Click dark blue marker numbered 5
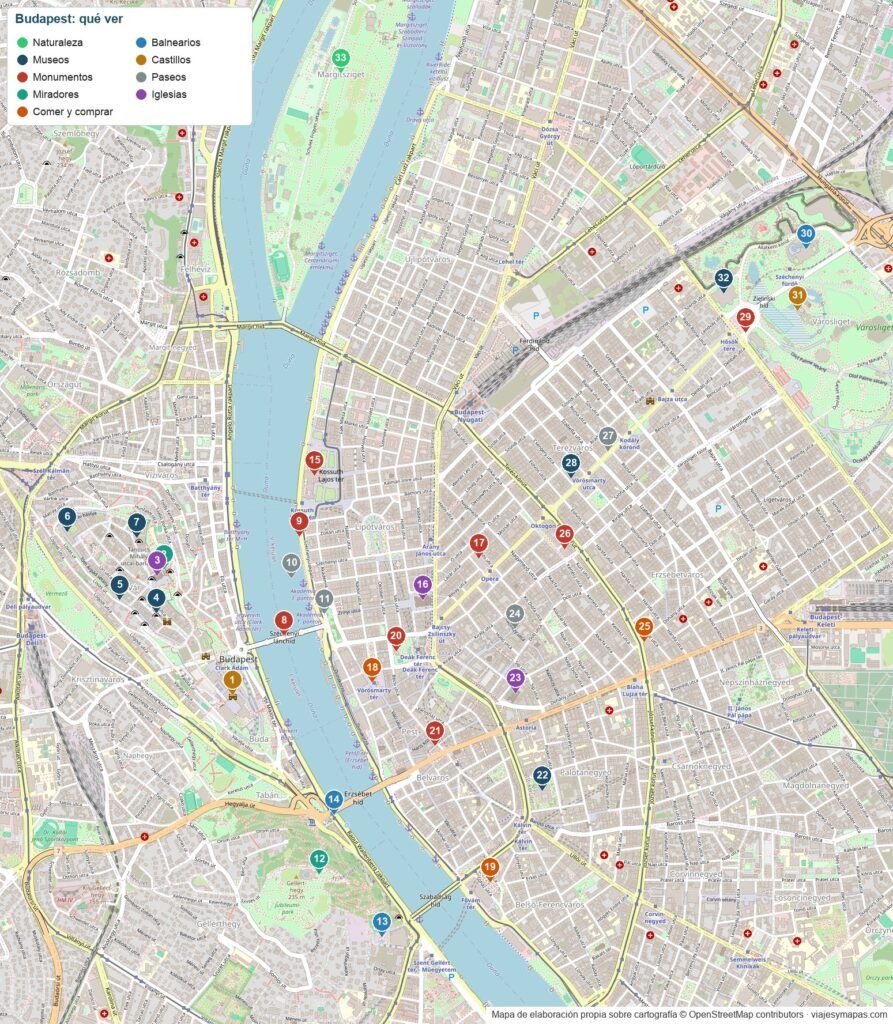Image resolution: width=893 pixels, height=1024 pixels. 119,585
